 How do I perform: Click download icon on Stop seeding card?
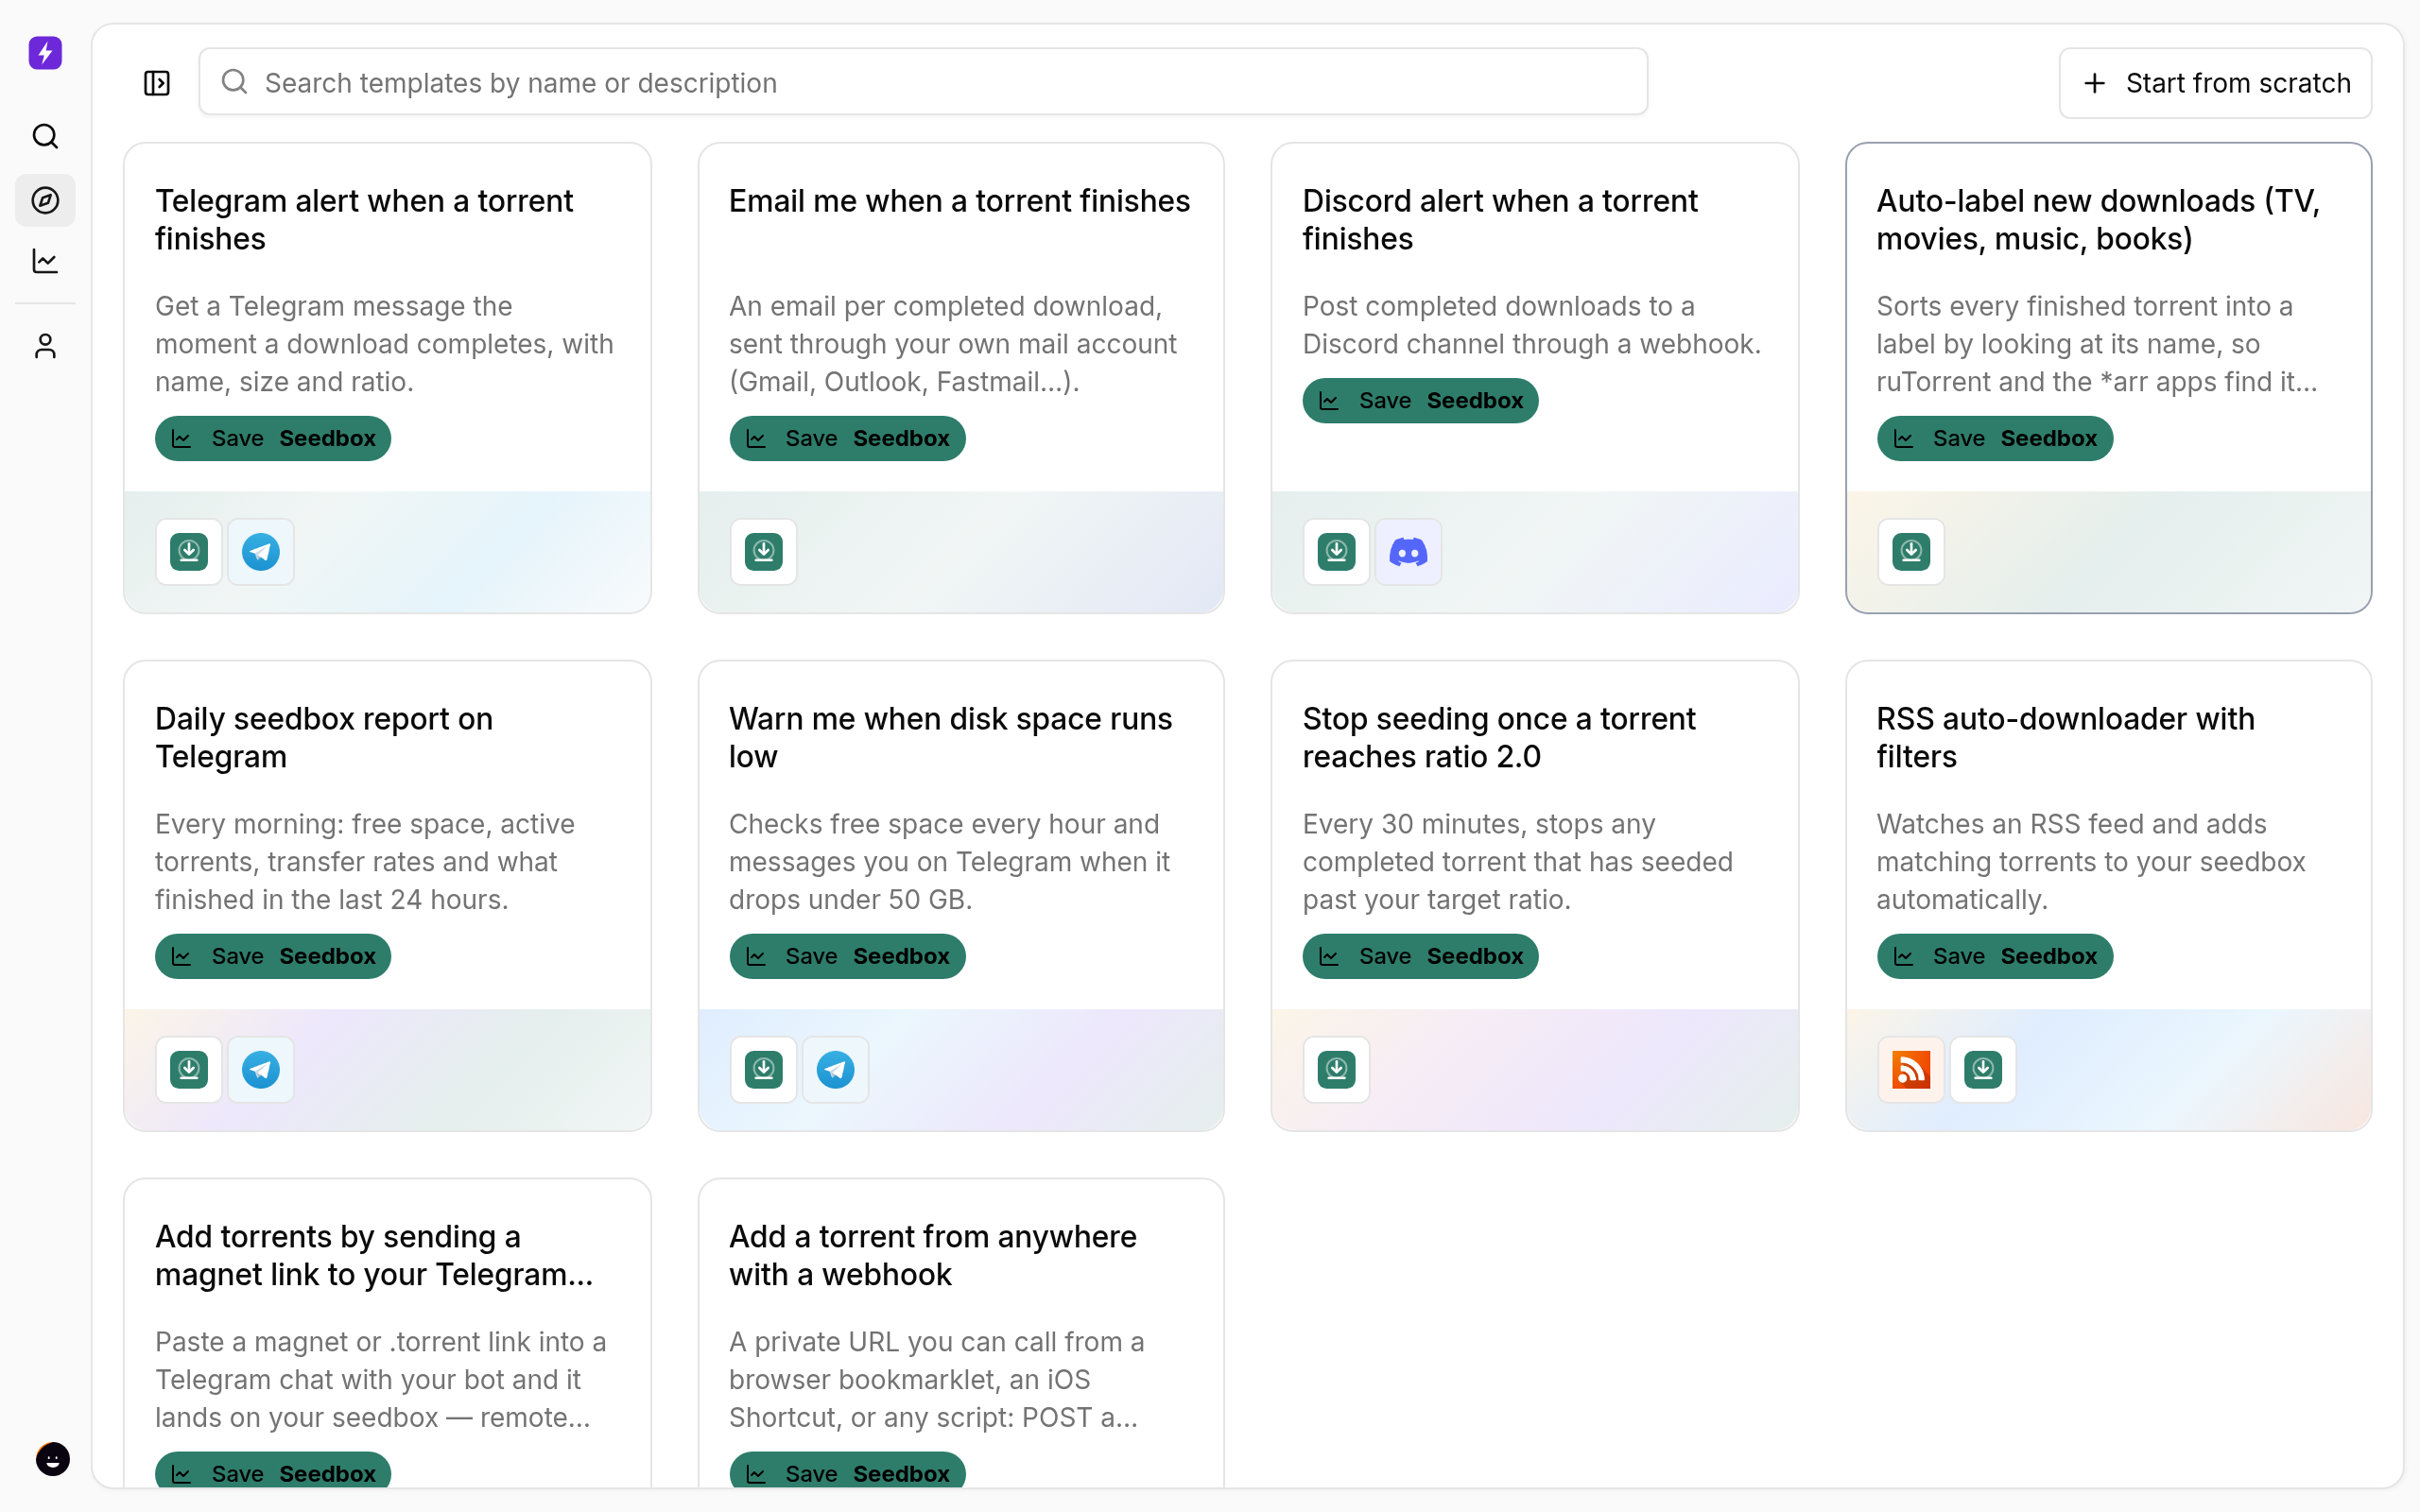point(1336,1070)
